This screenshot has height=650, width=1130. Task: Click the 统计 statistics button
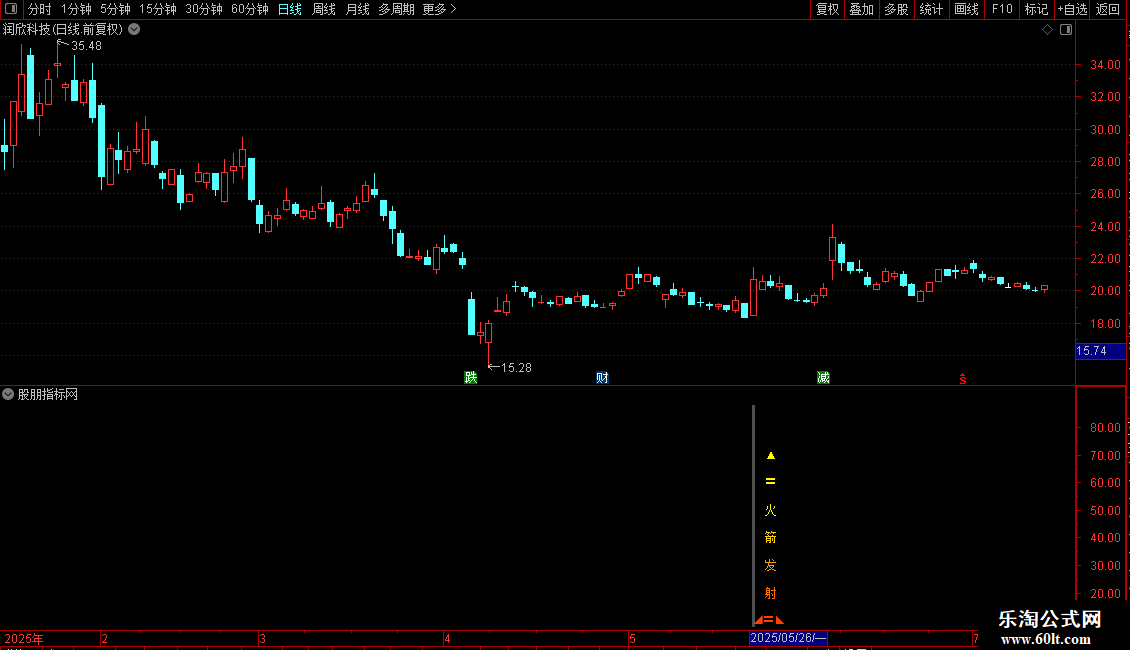point(930,9)
